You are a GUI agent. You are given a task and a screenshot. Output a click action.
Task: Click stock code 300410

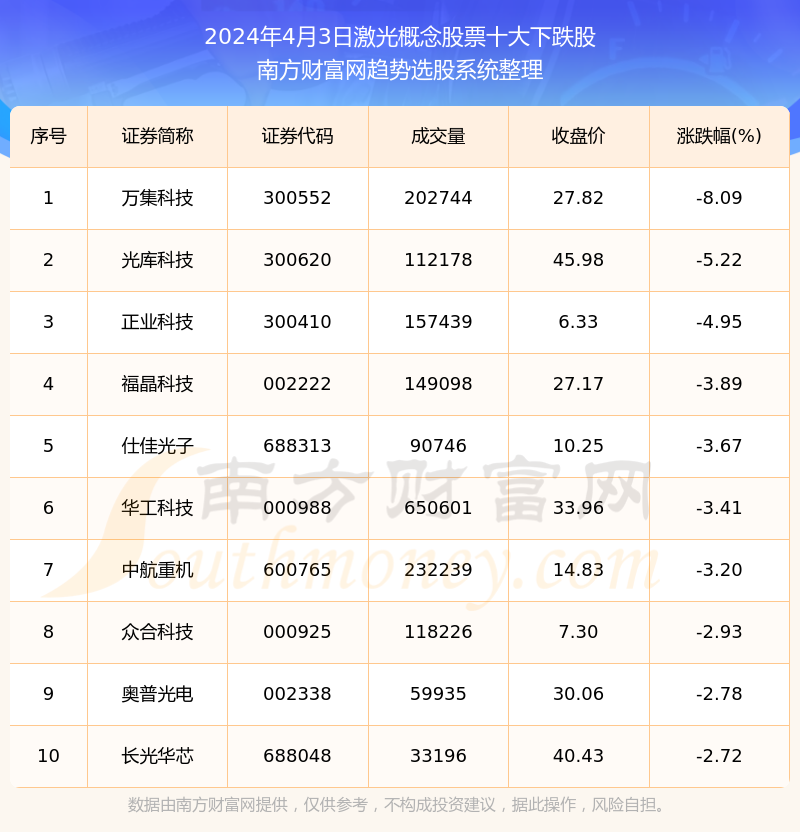pos(297,322)
